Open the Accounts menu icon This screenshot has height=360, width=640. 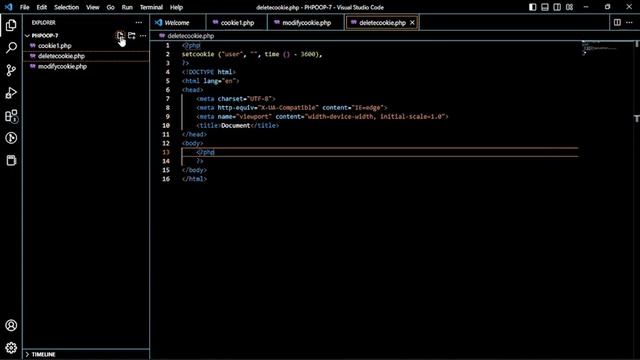[x=11, y=325]
